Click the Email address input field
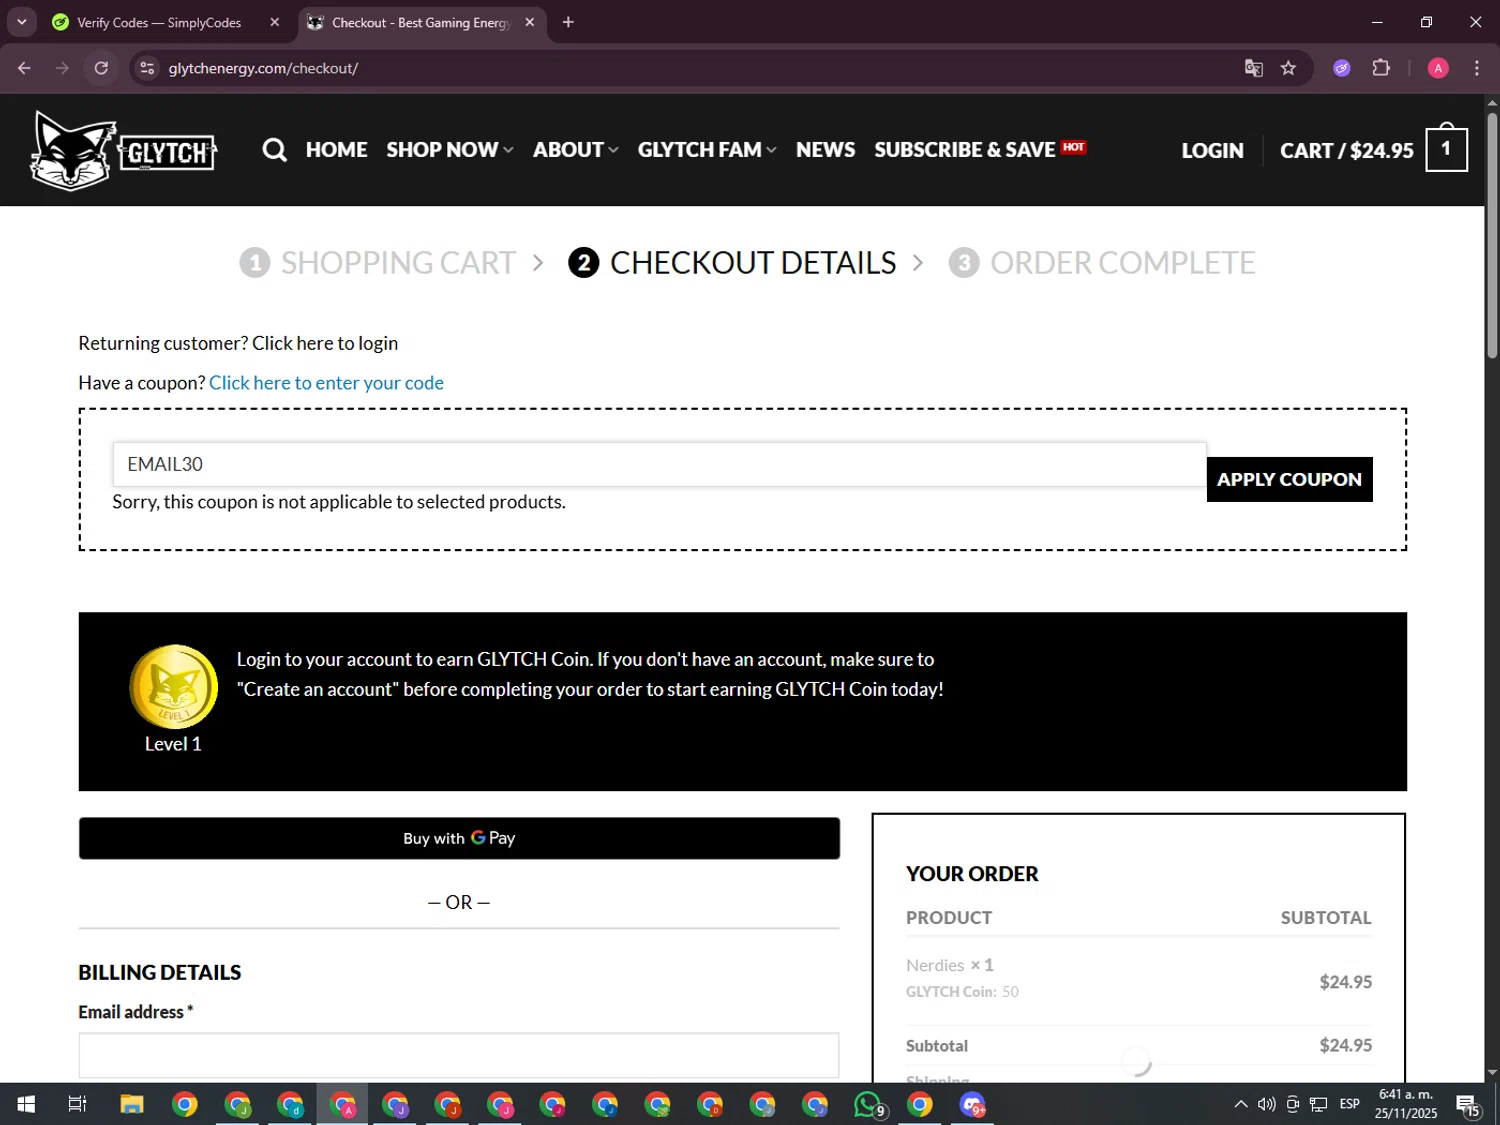1500x1125 pixels. (x=459, y=1055)
